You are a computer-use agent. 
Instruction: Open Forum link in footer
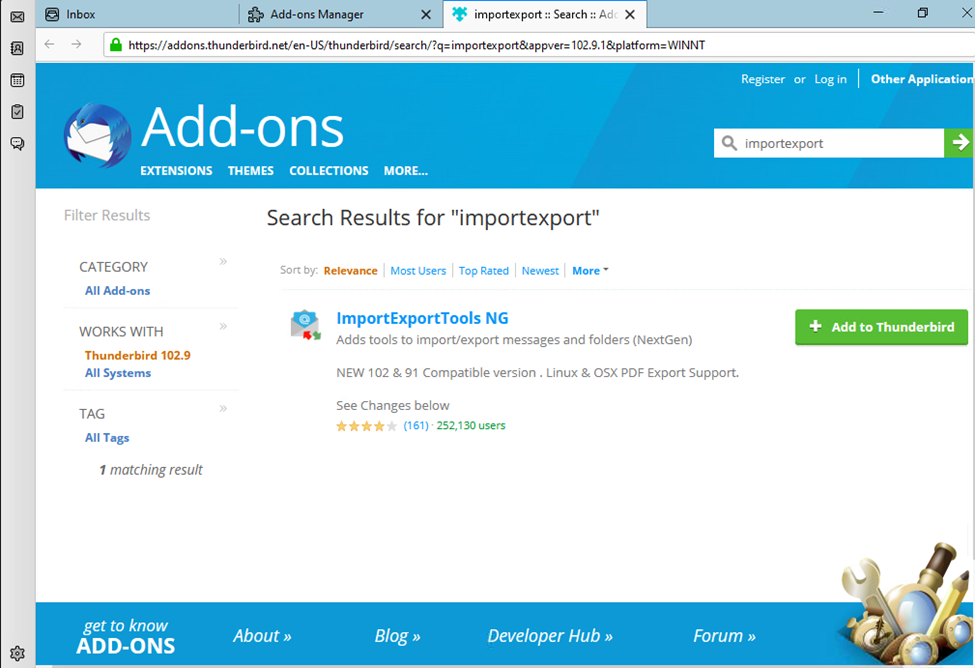tap(724, 636)
